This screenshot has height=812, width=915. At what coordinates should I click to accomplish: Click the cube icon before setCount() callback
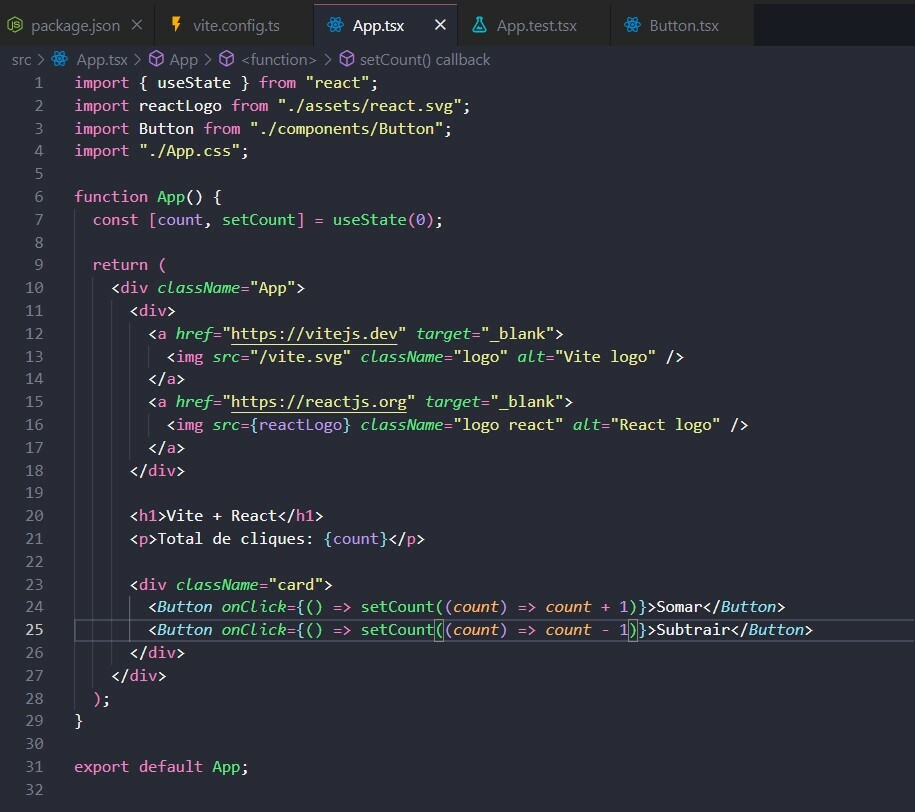347,59
